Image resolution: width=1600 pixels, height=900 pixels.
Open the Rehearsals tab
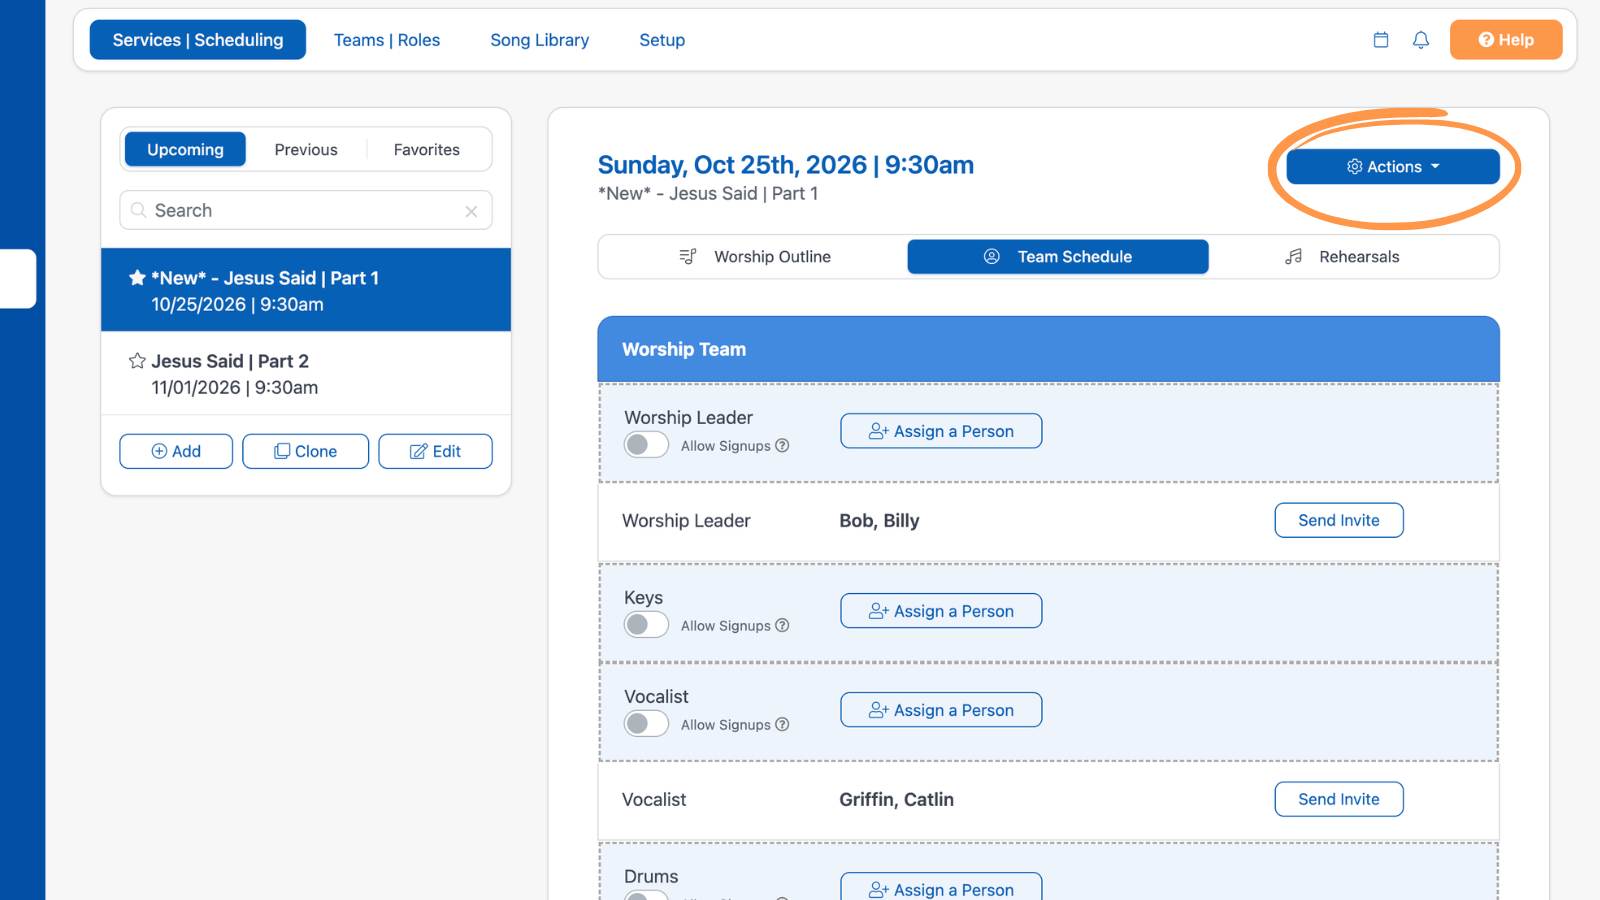coord(1342,257)
